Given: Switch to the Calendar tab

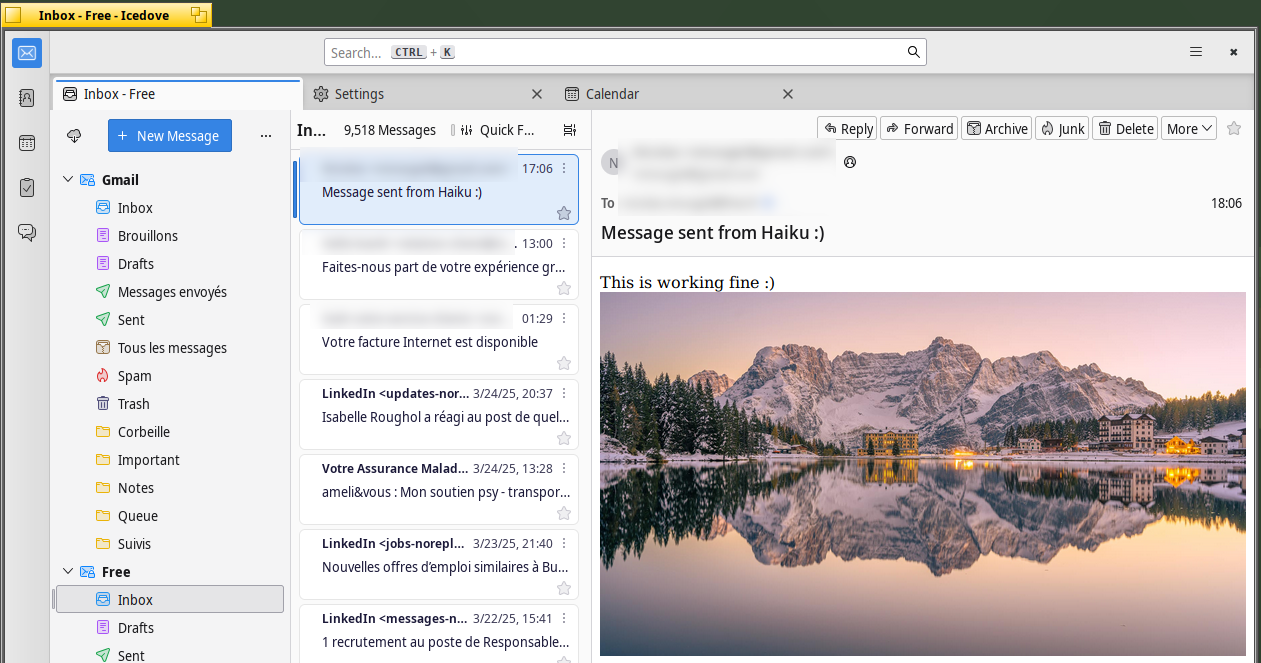Looking at the screenshot, I should tap(679, 94).
